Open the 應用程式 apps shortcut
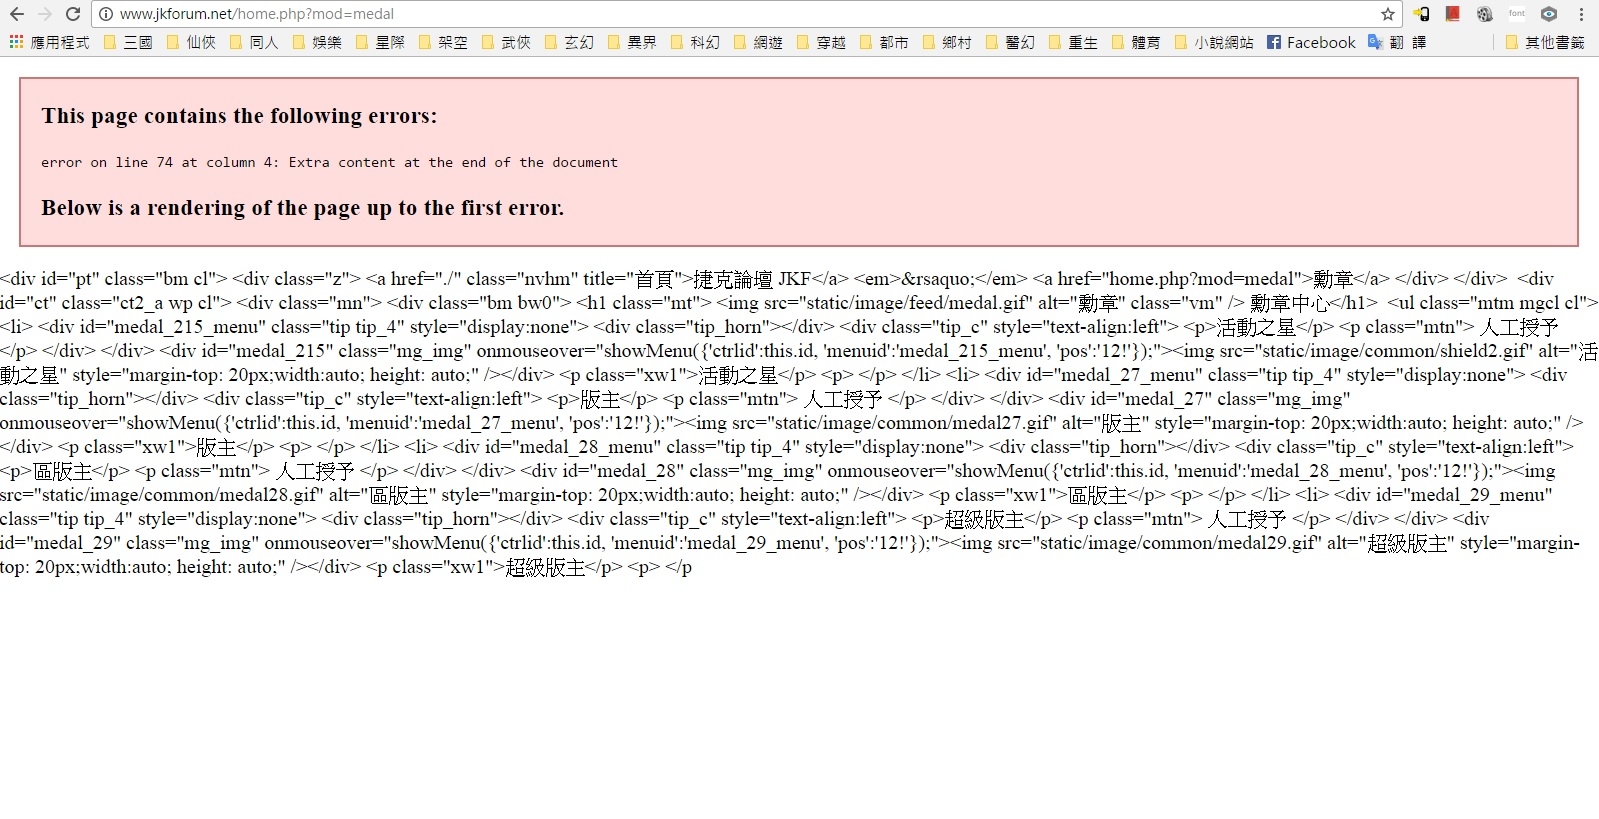Viewport: 1599px width, 819px height. 49,42
